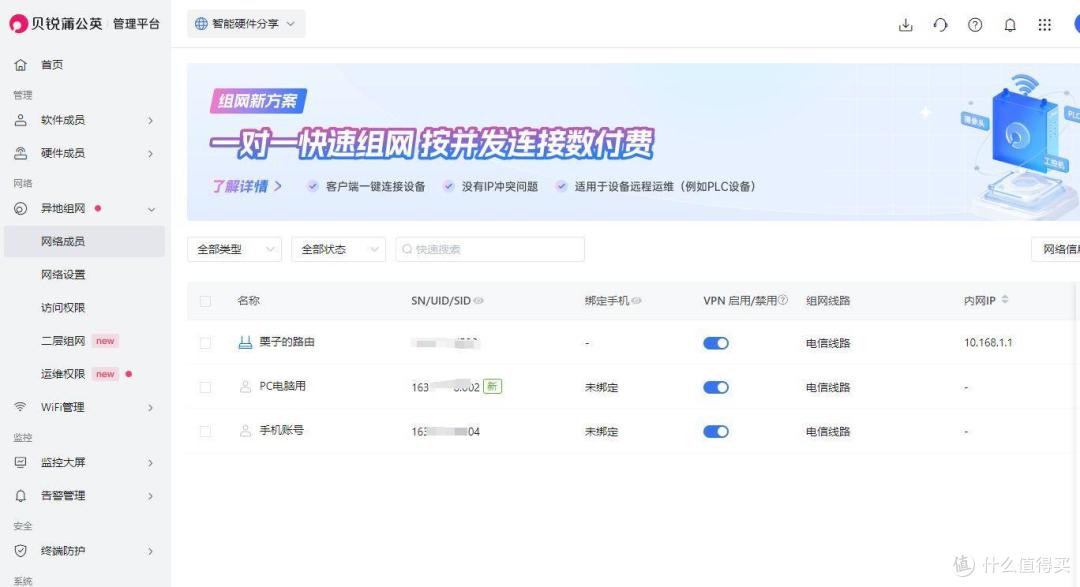Disable VPN switch for PC电脑用
This screenshot has height=587, width=1080.
pos(716,387)
